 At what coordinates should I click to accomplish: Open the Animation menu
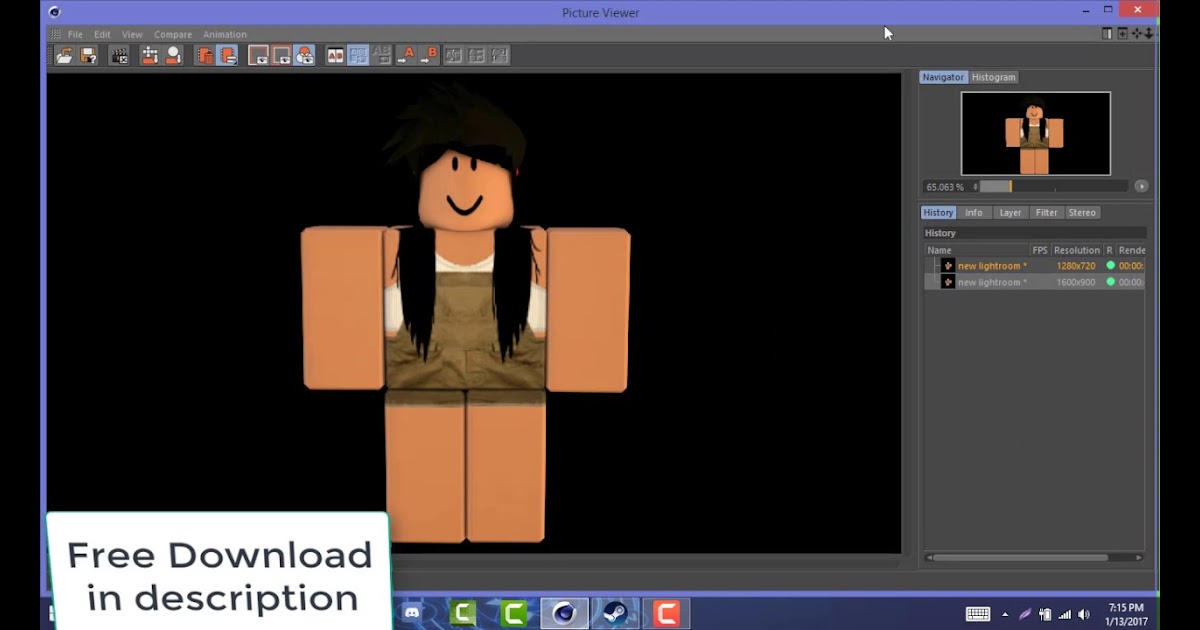click(225, 34)
